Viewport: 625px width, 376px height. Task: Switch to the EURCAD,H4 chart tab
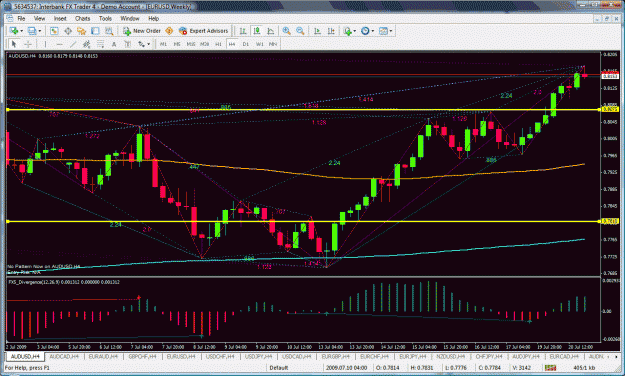point(564,356)
